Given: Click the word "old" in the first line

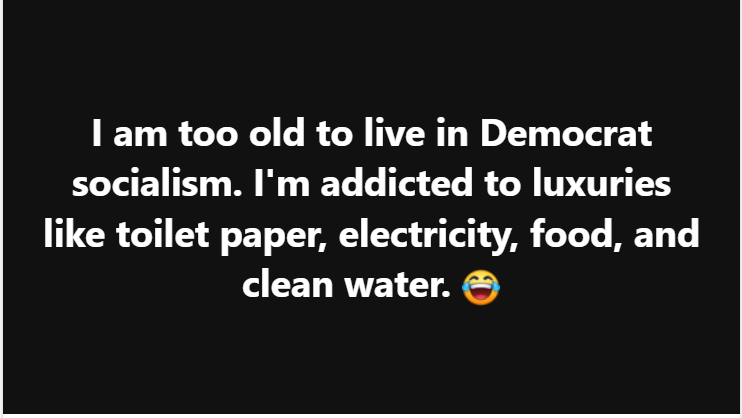Looking at the screenshot, I should 277,133.
